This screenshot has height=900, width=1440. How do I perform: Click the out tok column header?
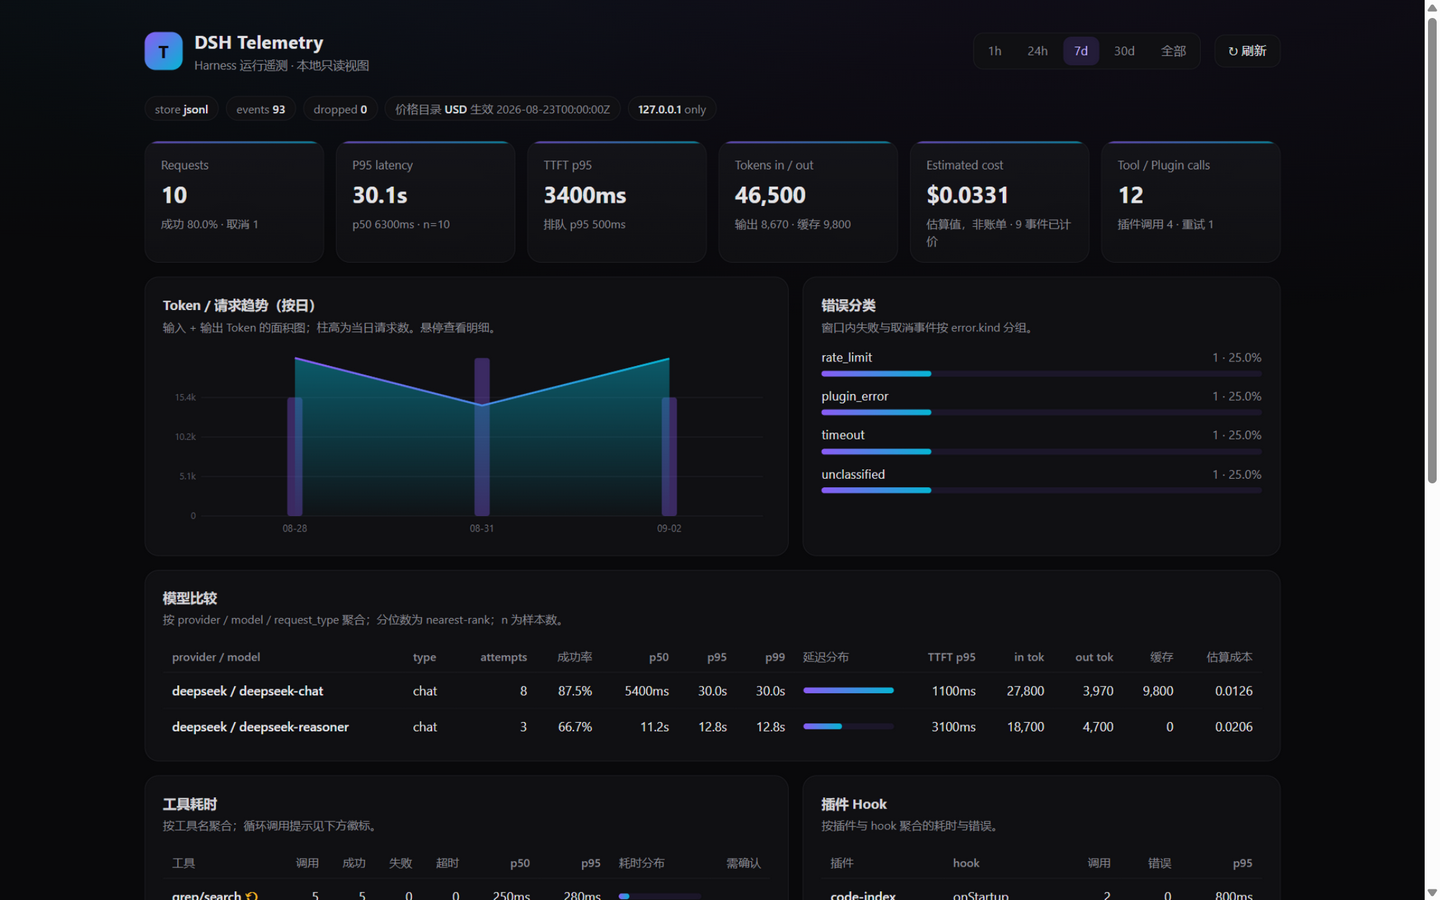pyautogui.click(x=1094, y=657)
